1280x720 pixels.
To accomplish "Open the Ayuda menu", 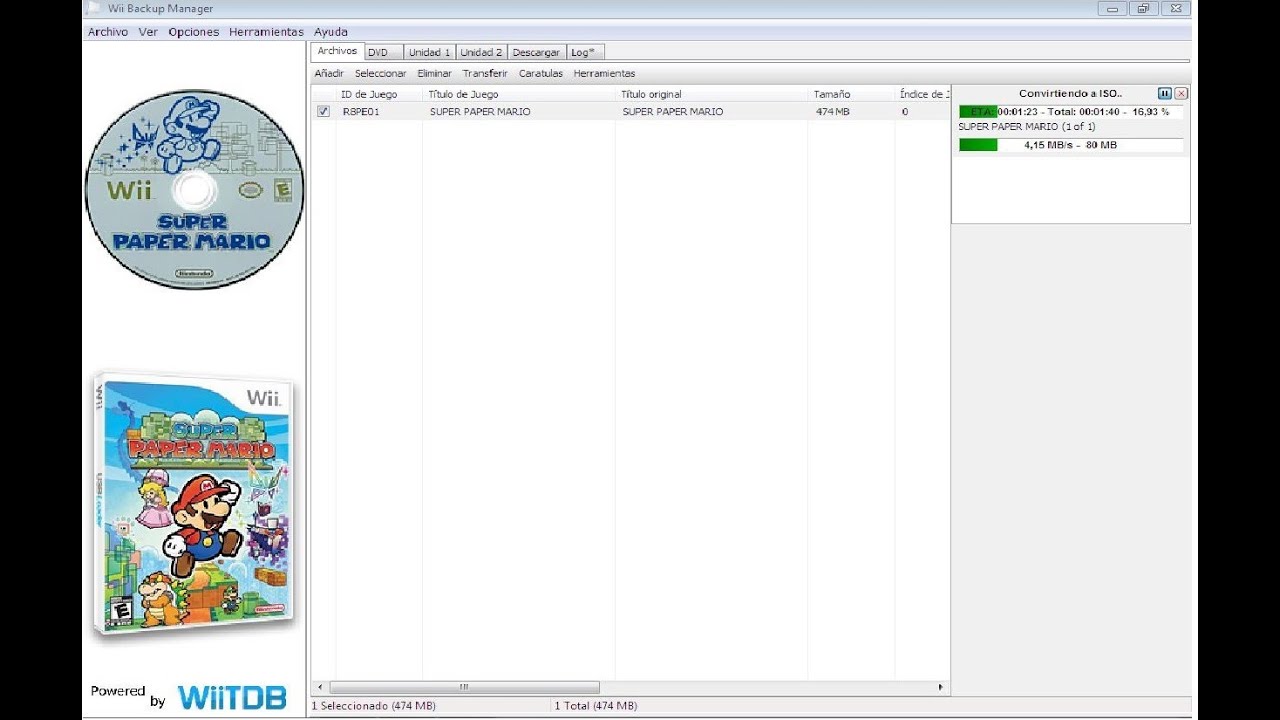I will click(x=331, y=32).
